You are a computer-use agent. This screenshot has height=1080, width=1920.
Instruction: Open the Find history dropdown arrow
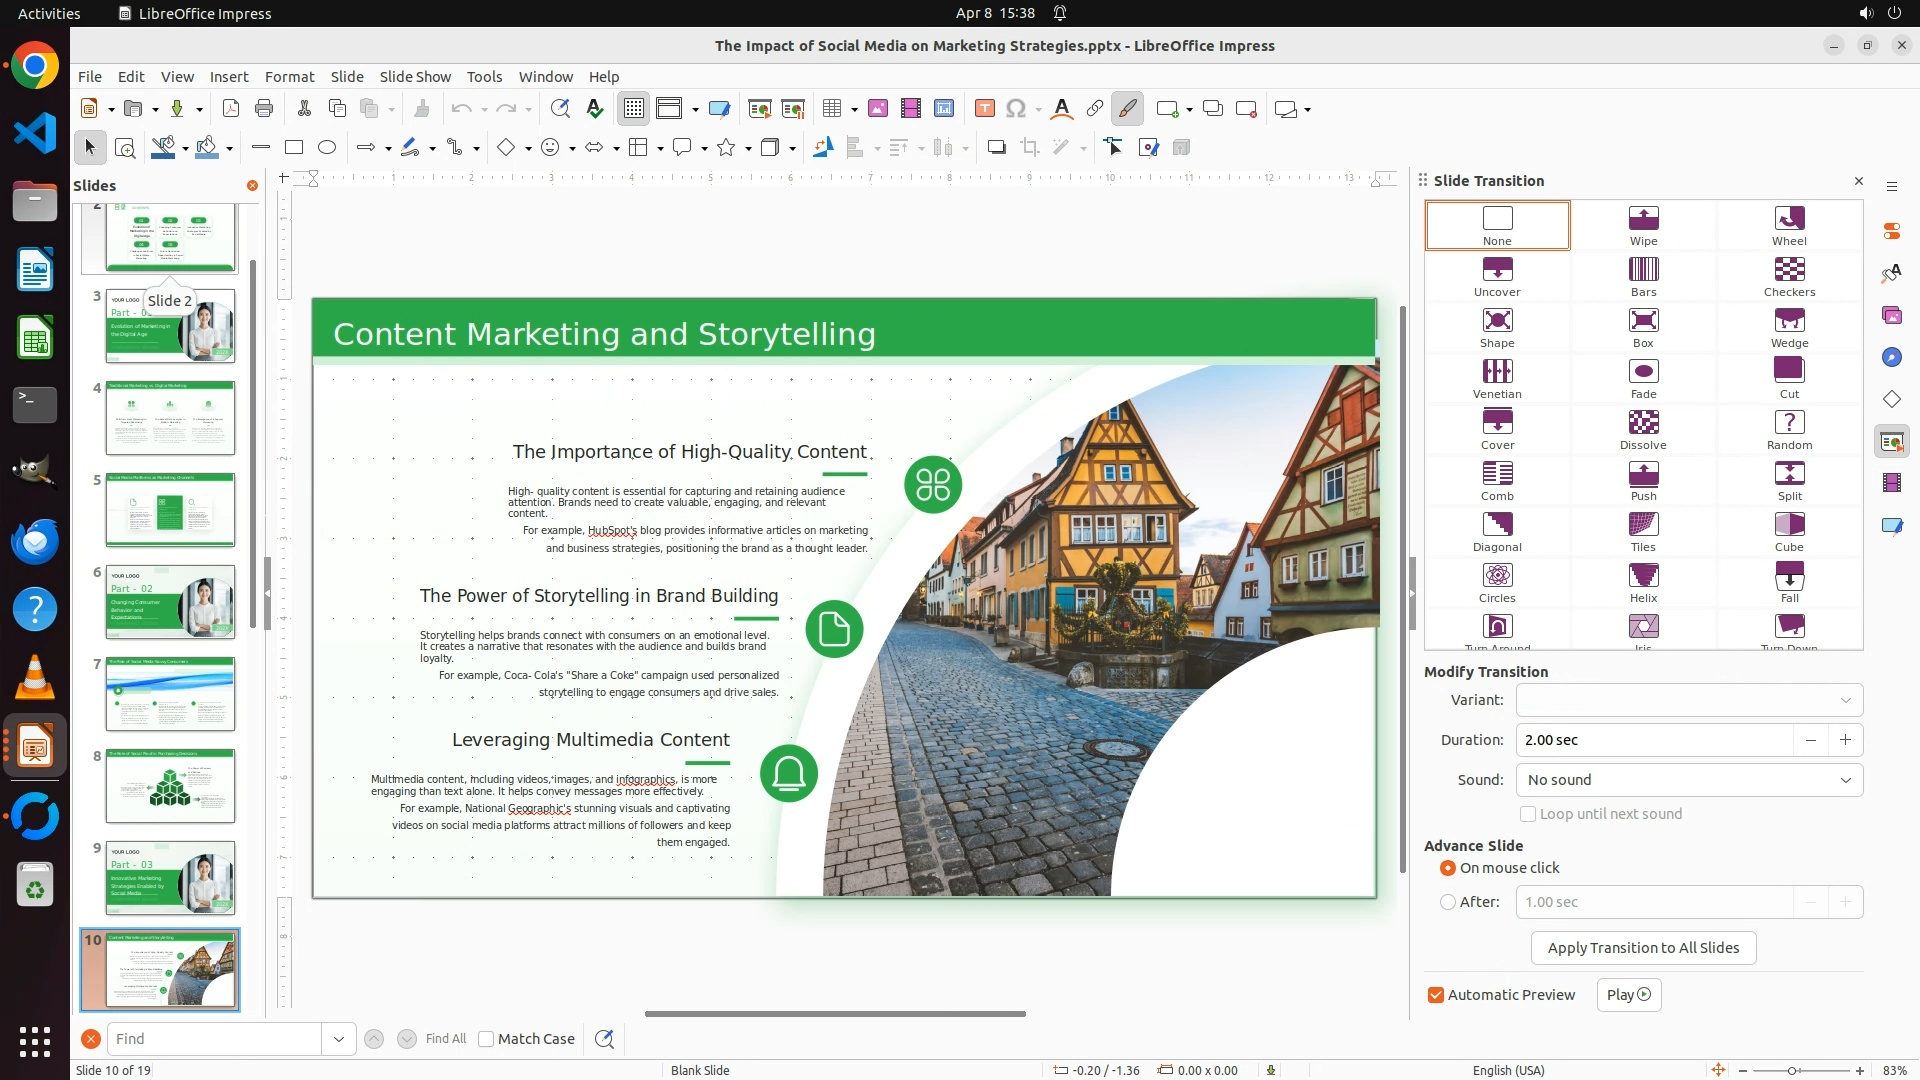tap(339, 1039)
